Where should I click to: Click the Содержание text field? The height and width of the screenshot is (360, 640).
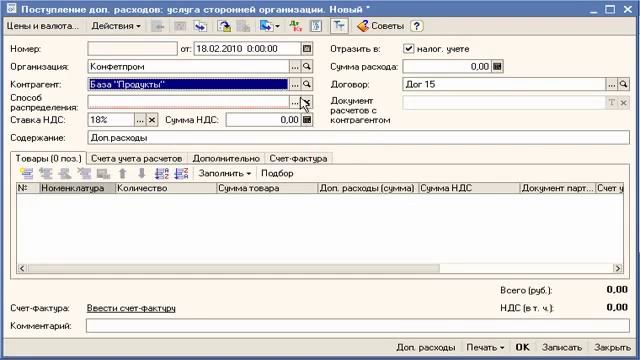tap(358, 138)
